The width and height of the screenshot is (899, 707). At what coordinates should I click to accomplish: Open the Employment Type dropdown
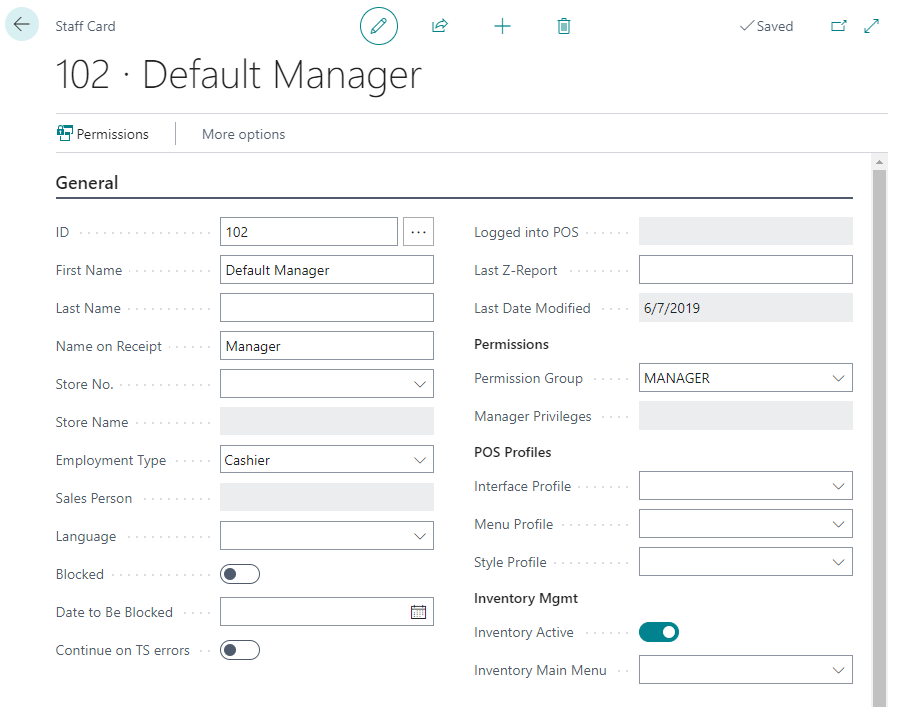[x=419, y=460]
